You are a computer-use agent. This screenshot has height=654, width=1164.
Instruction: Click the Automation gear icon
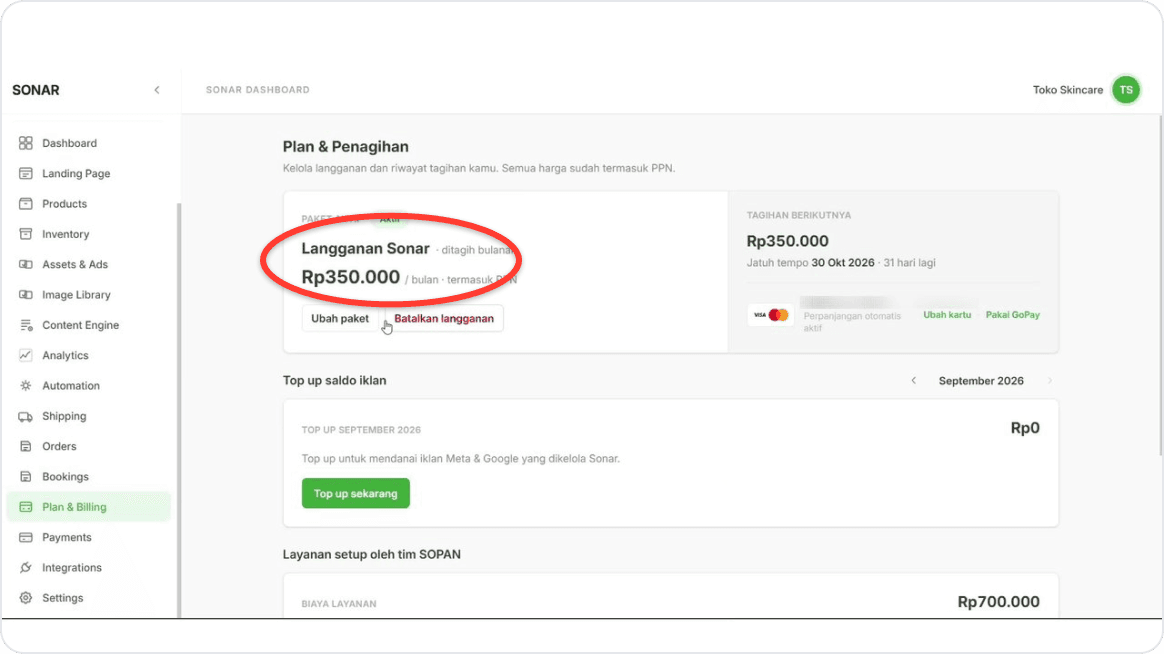pyautogui.click(x=26, y=386)
